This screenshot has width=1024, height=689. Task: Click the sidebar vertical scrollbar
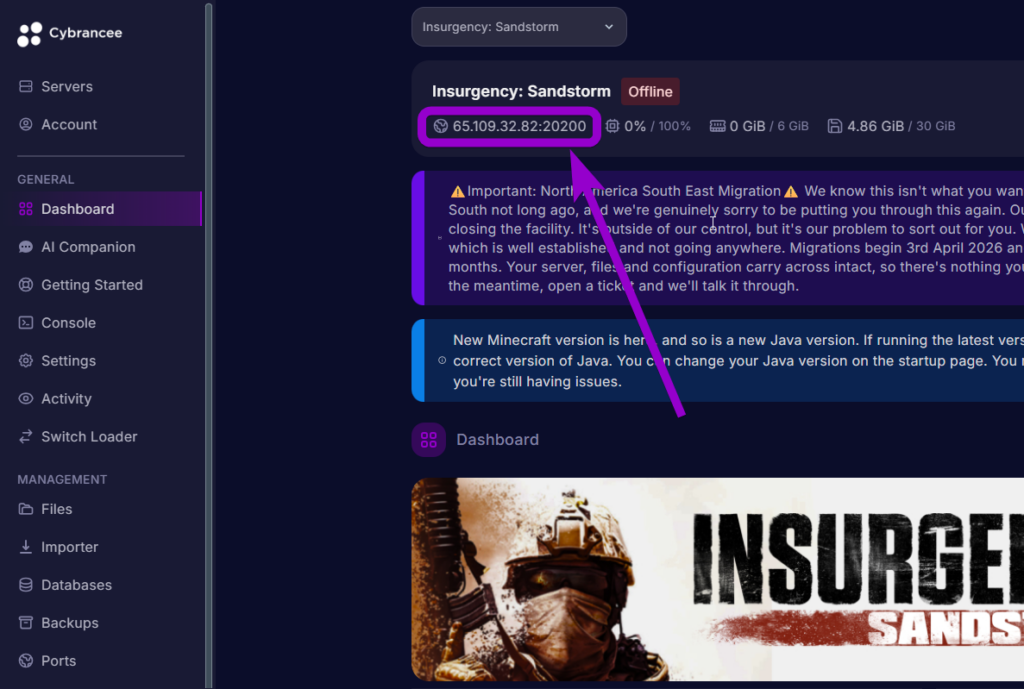click(208, 344)
